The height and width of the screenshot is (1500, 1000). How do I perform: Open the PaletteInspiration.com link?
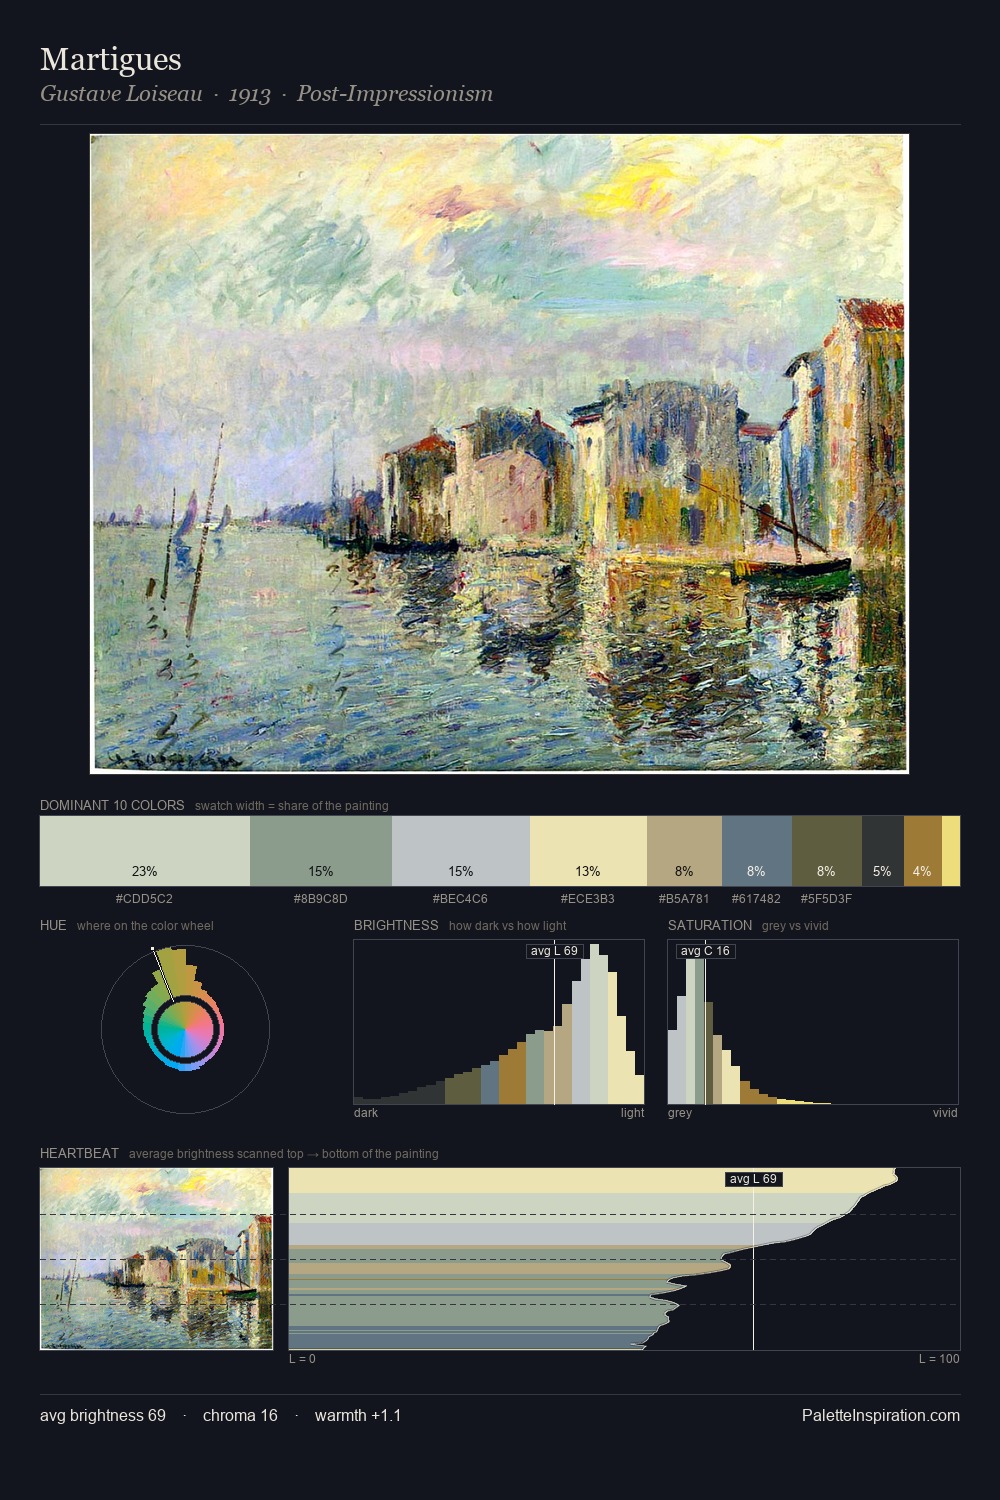tap(881, 1416)
